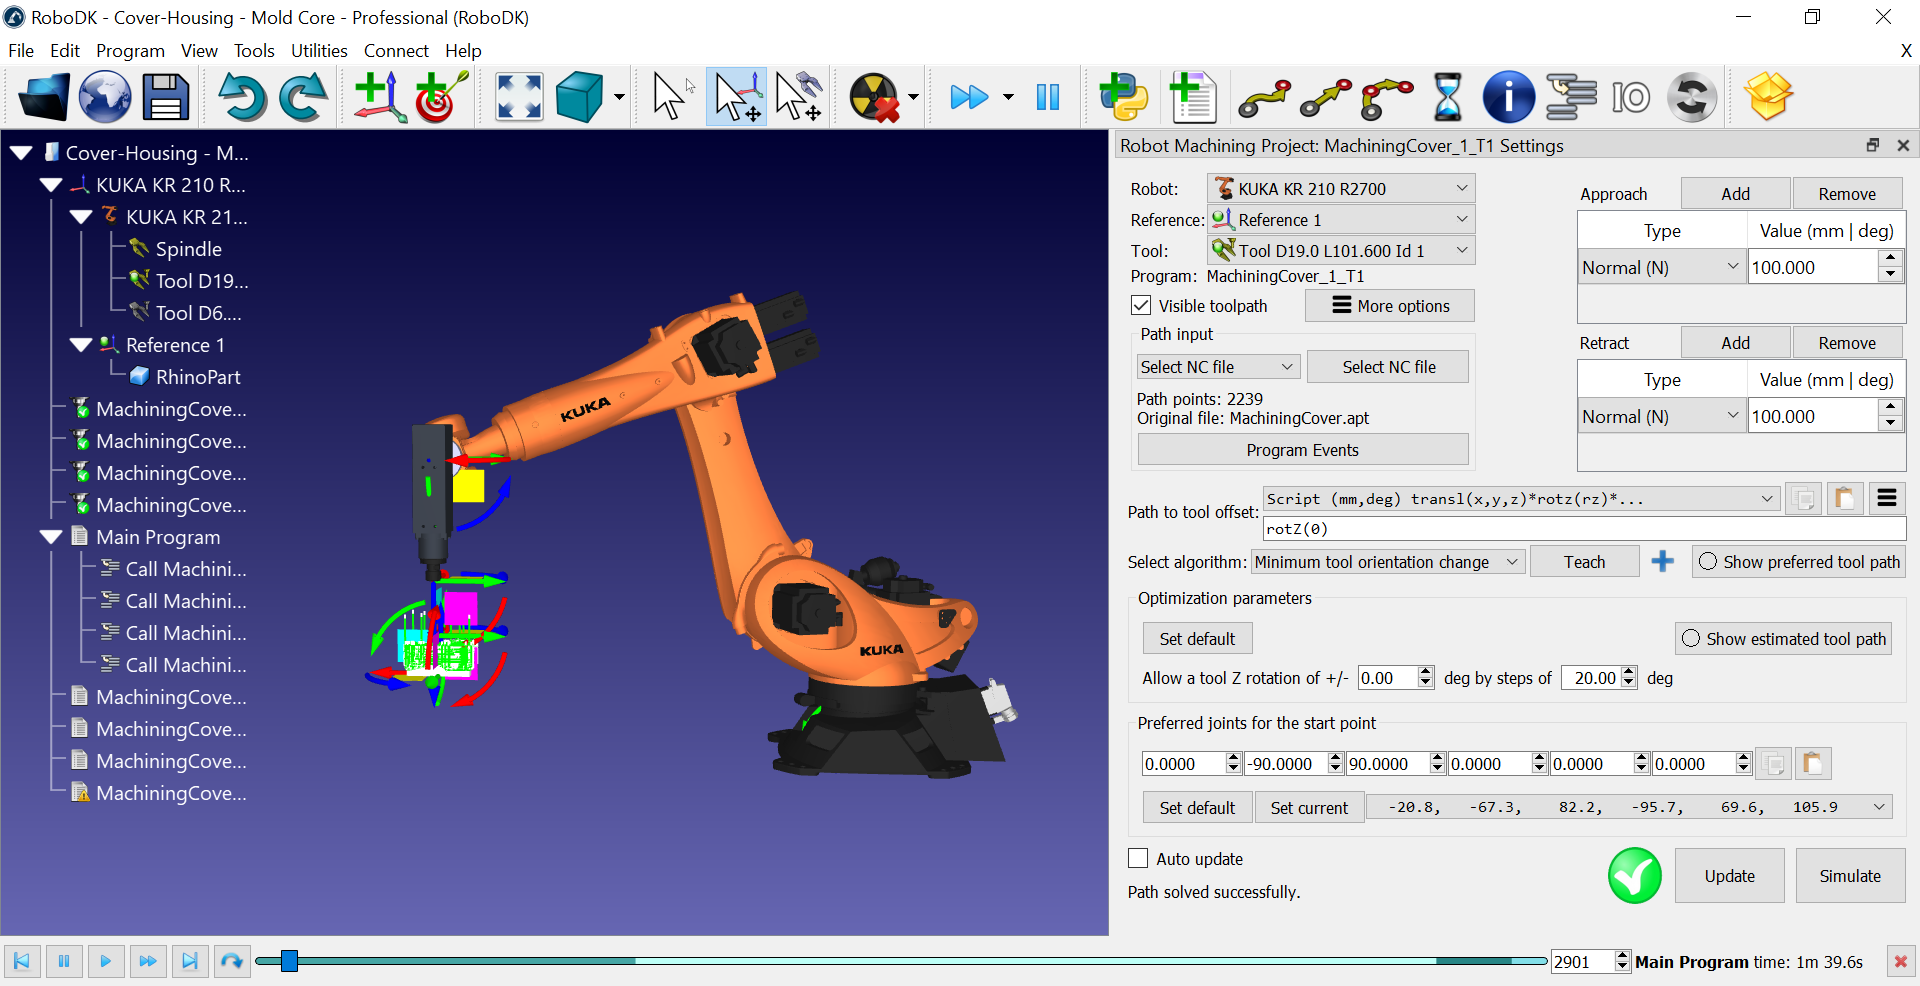Collapse the Main Program tree node

click(50, 536)
